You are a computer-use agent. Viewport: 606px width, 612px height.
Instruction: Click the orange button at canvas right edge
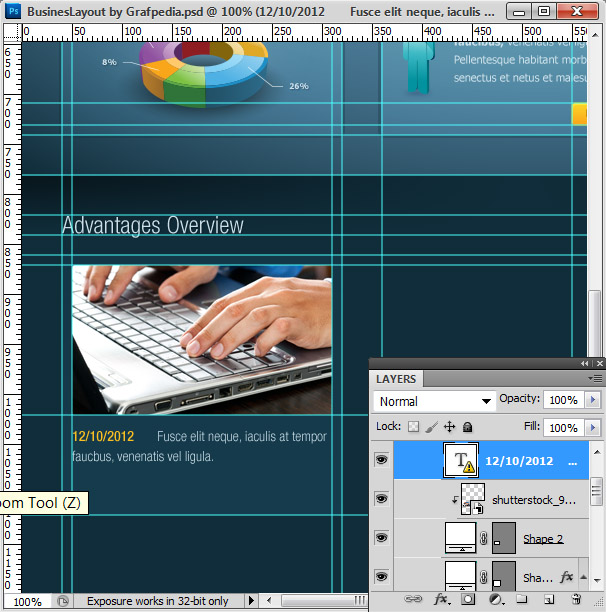579,114
